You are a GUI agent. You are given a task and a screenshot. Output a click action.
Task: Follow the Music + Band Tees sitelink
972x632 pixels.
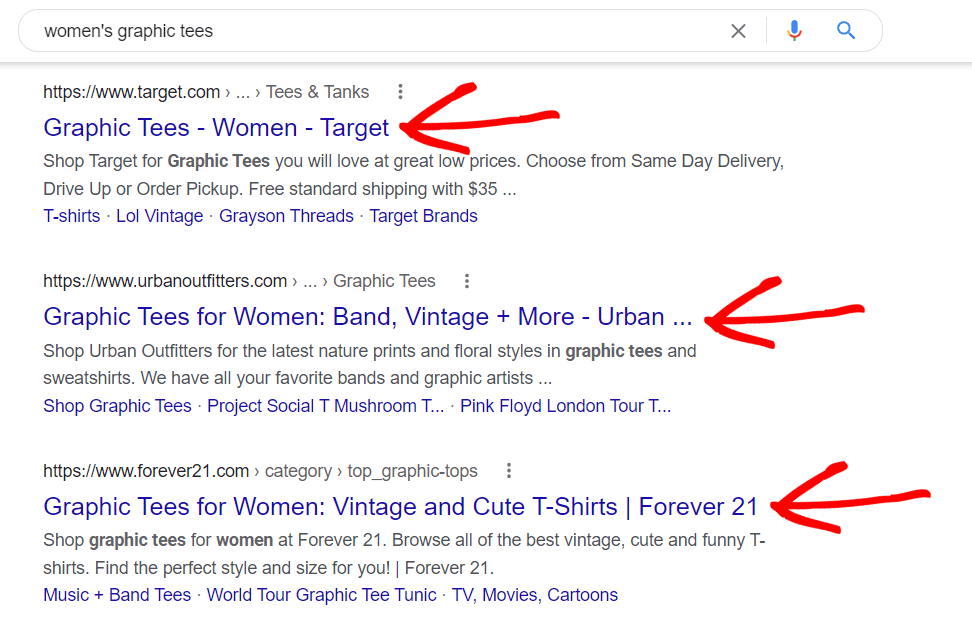117,595
